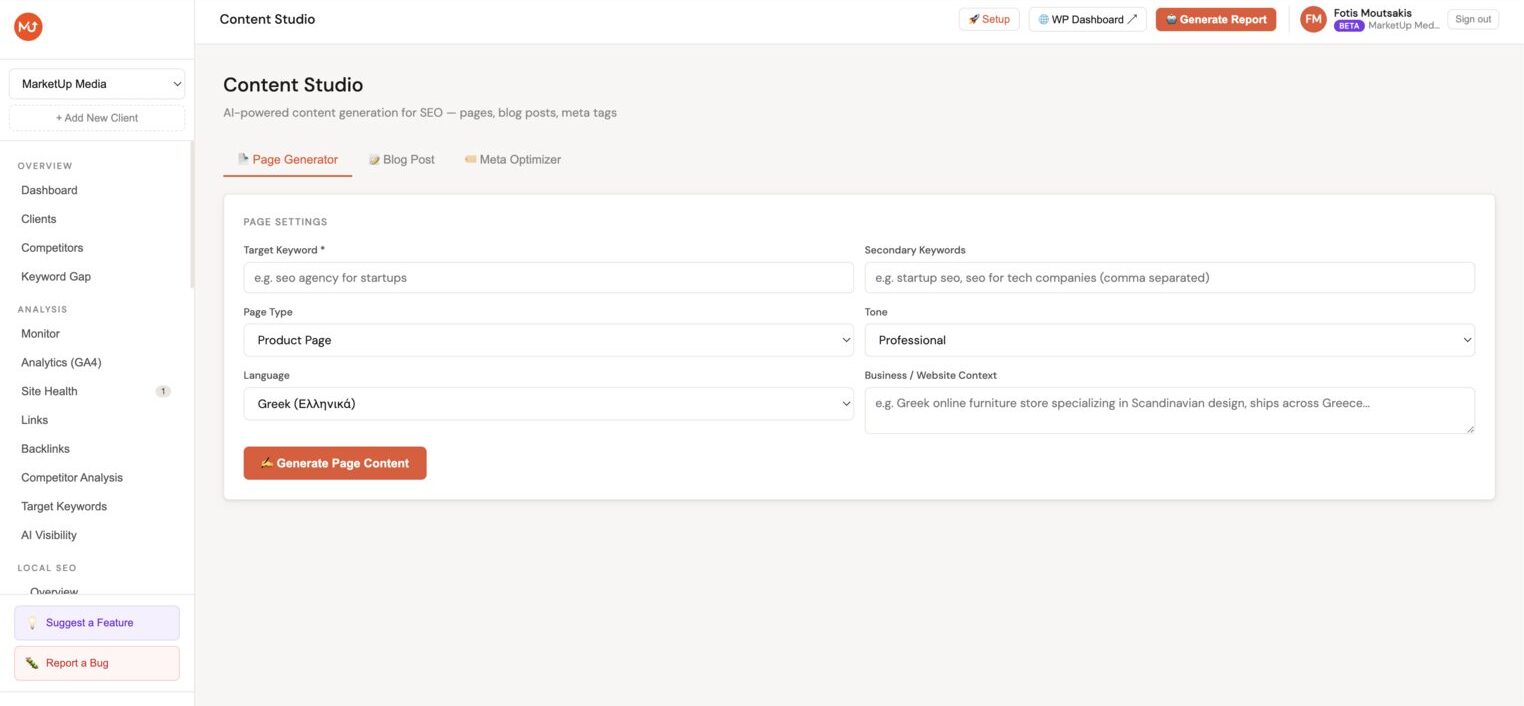Screen dimensions: 1524x706
Task: Open Monitor in the sidebar
Action: tap(40, 334)
